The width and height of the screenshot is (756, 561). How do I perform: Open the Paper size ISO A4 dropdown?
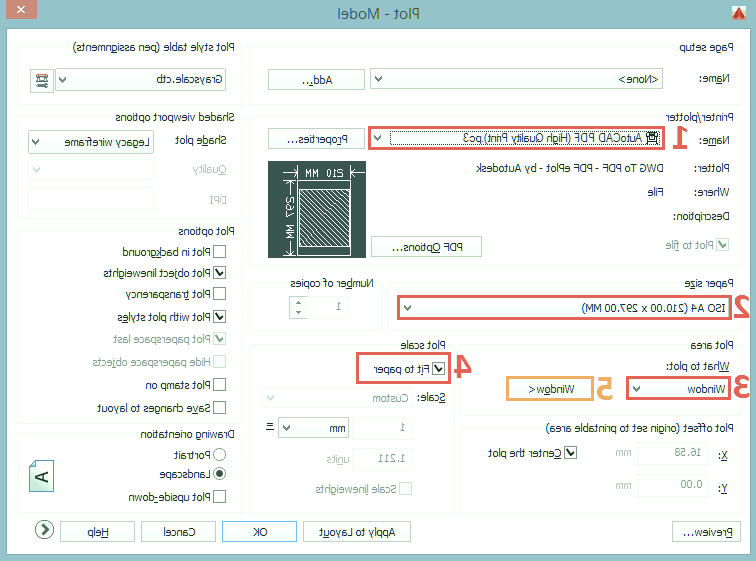click(564, 307)
